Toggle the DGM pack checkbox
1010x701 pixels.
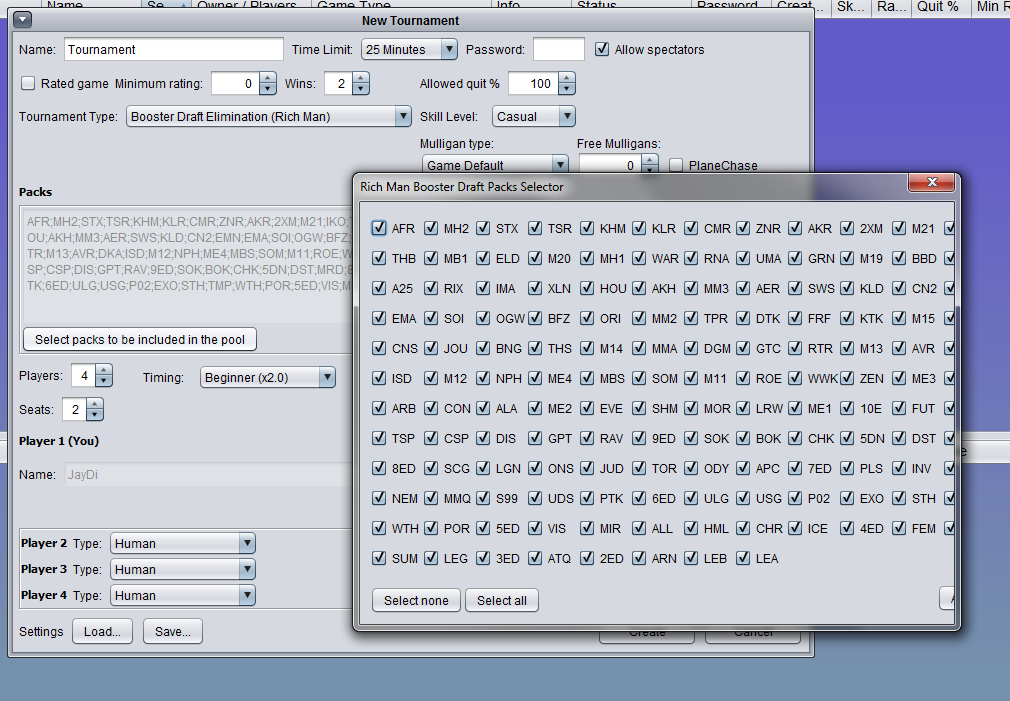(691, 349)
